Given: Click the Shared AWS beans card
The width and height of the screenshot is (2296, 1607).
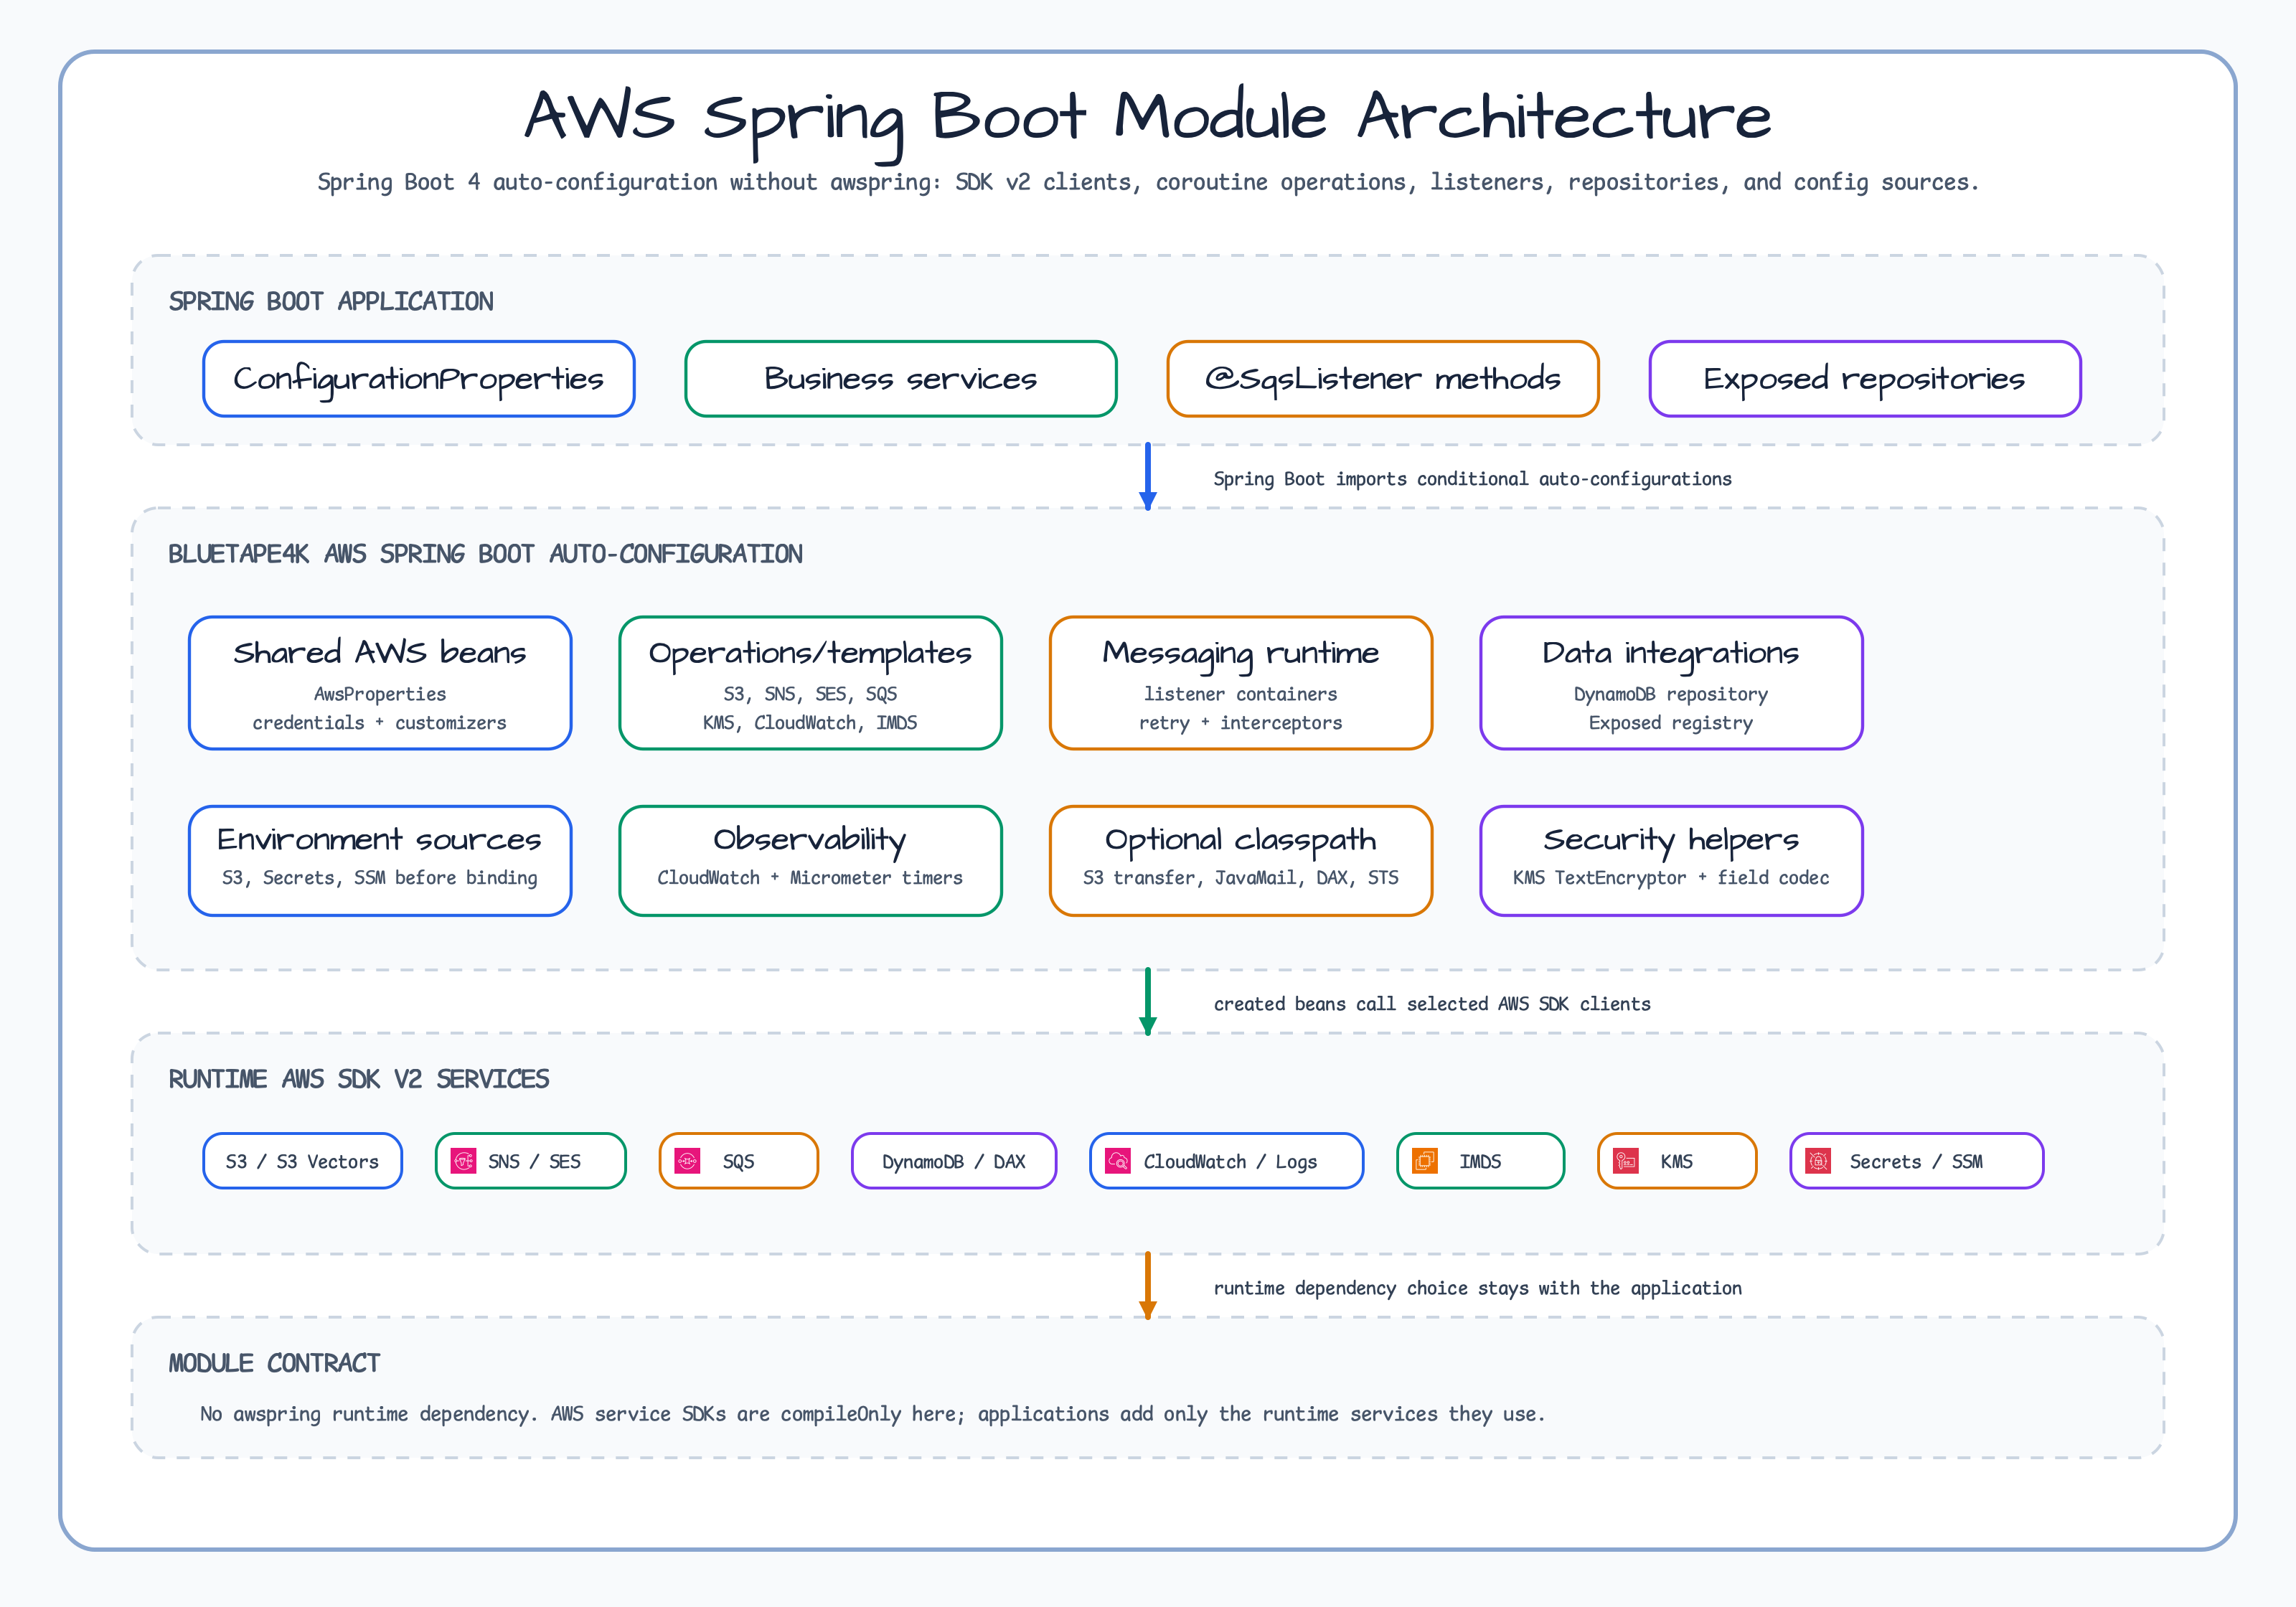Looking at the screenshot, I should [380, 683].
